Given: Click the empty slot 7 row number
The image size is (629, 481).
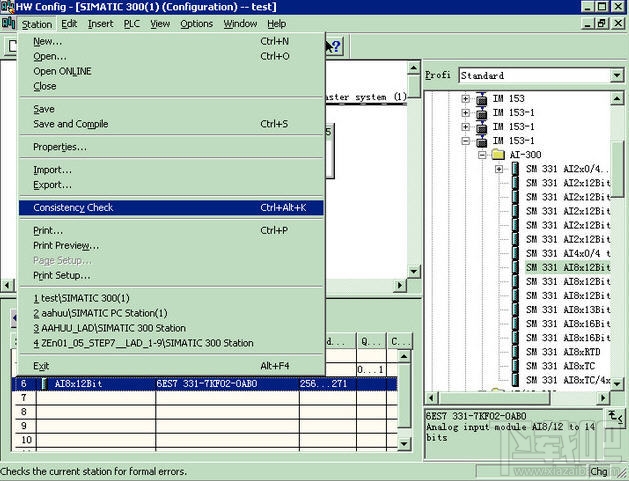Looking at the screenshot, I should [x=24, y=398].
